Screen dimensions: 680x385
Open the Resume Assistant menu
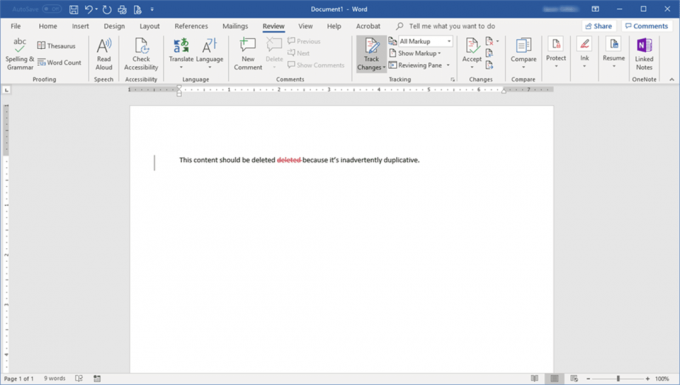click(x=614, y=53)
